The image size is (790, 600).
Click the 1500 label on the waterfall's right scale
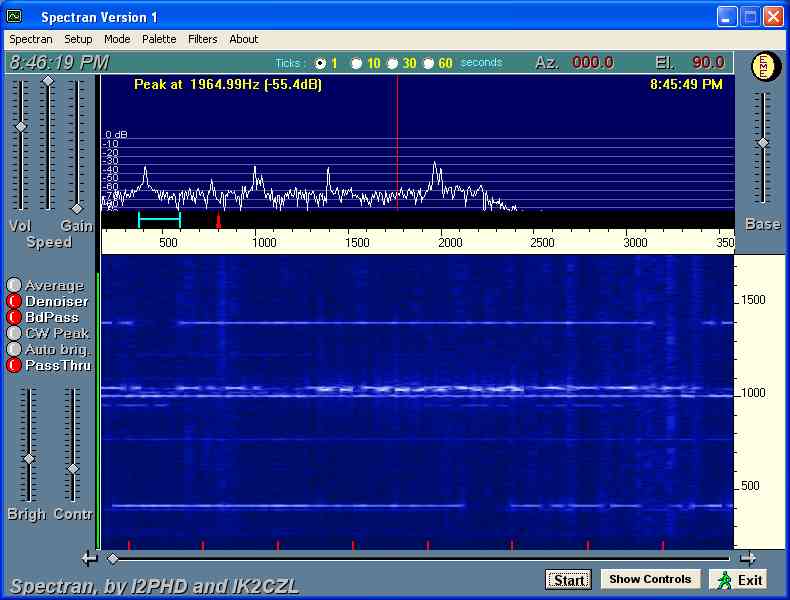(x=753, y=300)
